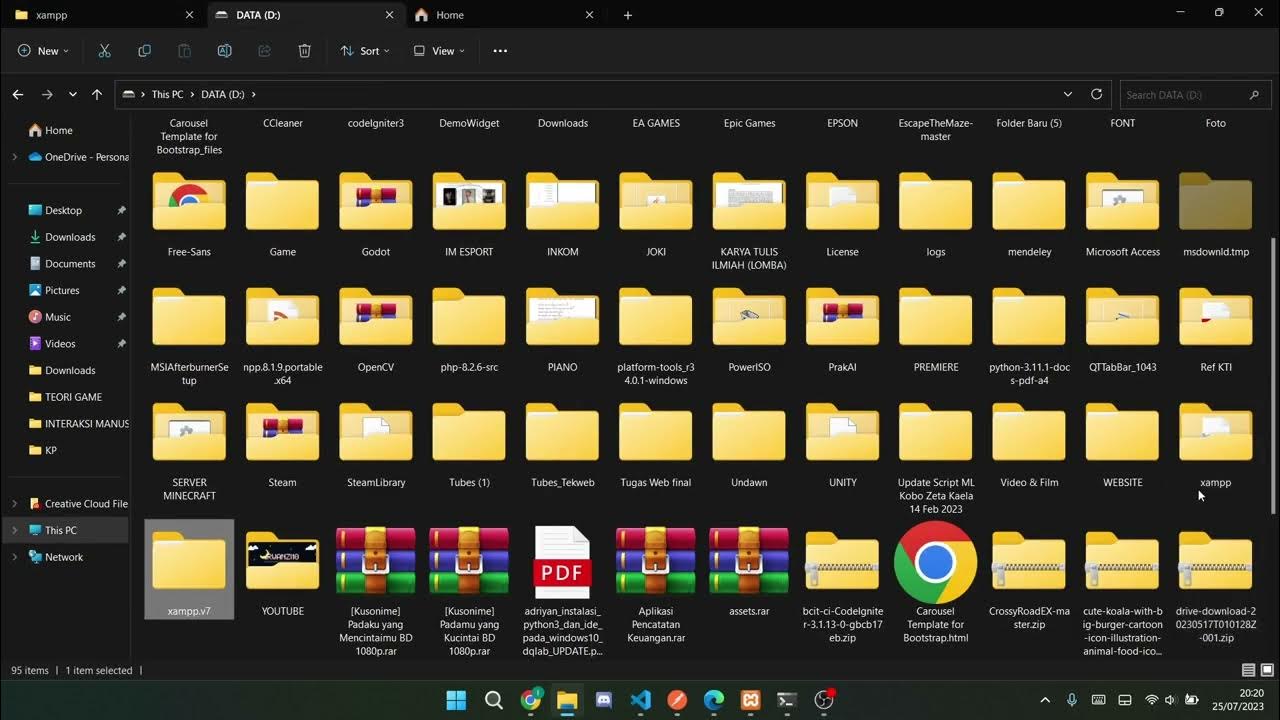The image size is (1280, 720).
Task: Open Visual Studio Code from taskbar
Action: click(641, 700)
